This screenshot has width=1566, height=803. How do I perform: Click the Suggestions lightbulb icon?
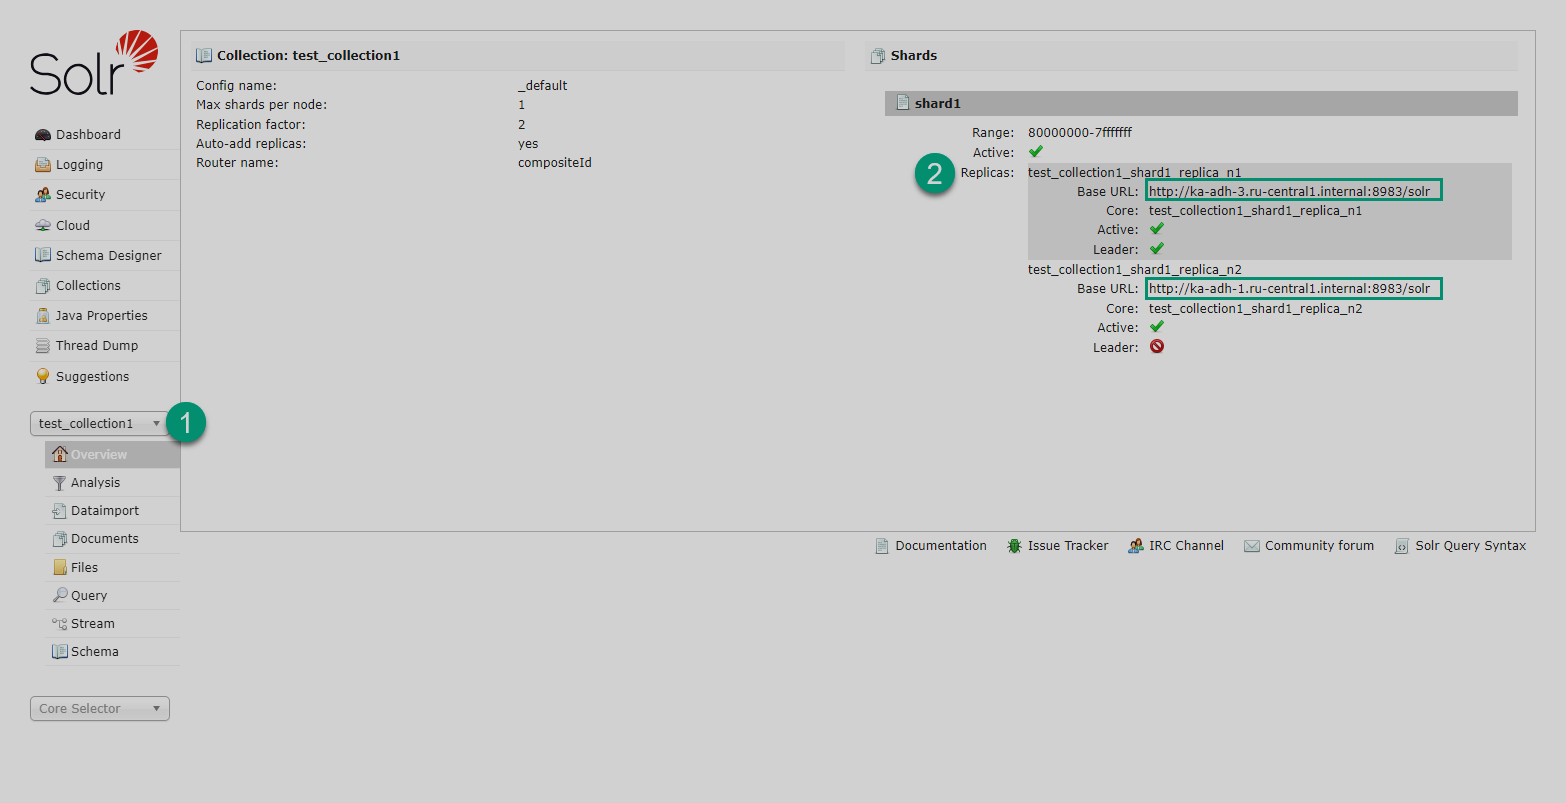pos(43,377)
